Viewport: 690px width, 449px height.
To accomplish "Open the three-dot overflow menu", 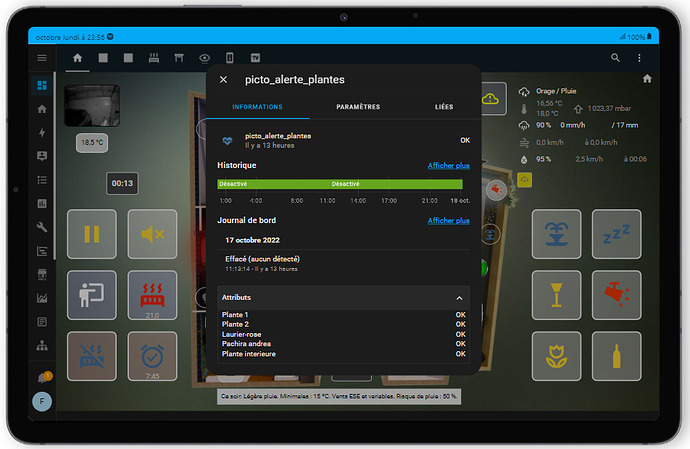I will [x=640, y=58].
